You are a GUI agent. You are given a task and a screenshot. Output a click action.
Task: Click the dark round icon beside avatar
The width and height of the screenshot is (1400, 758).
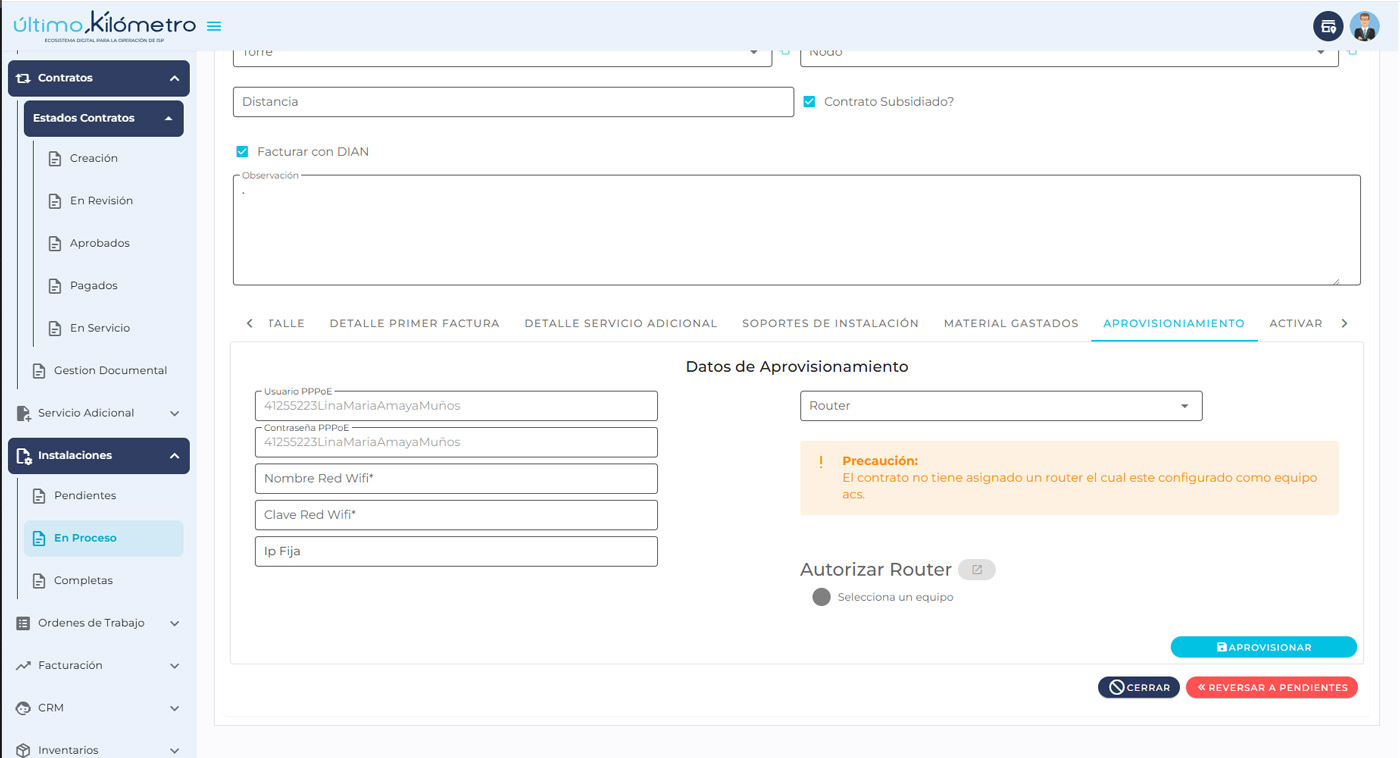coord(1327,26)
